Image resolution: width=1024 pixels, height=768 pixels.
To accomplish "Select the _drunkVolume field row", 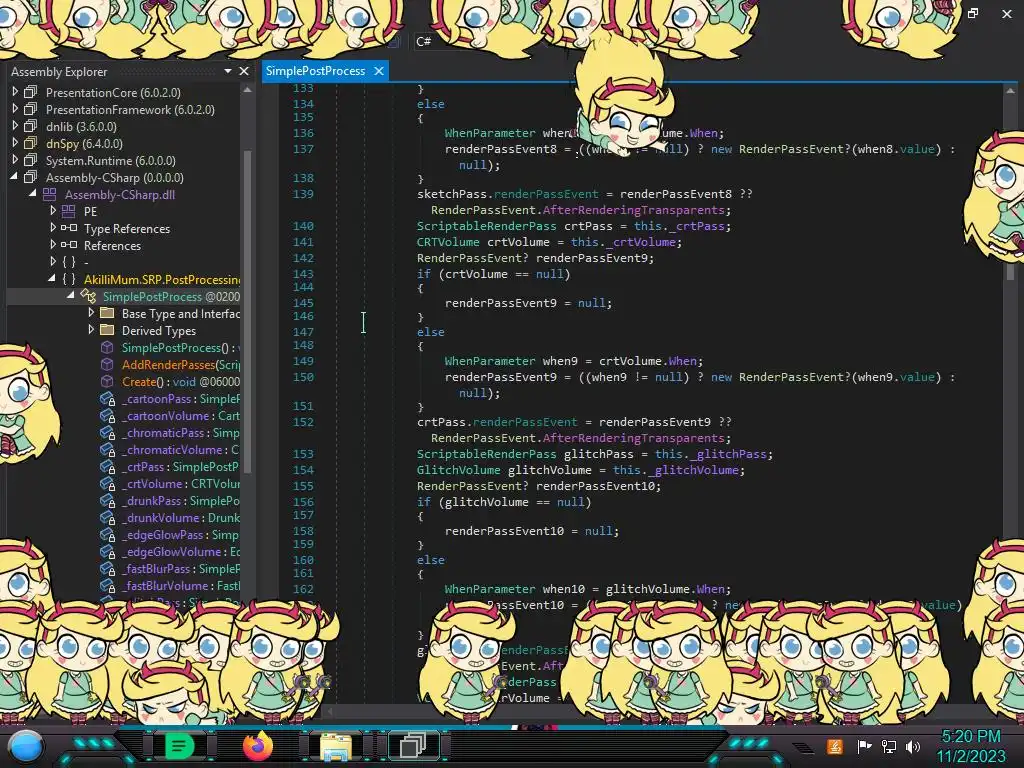I will 169,517.
